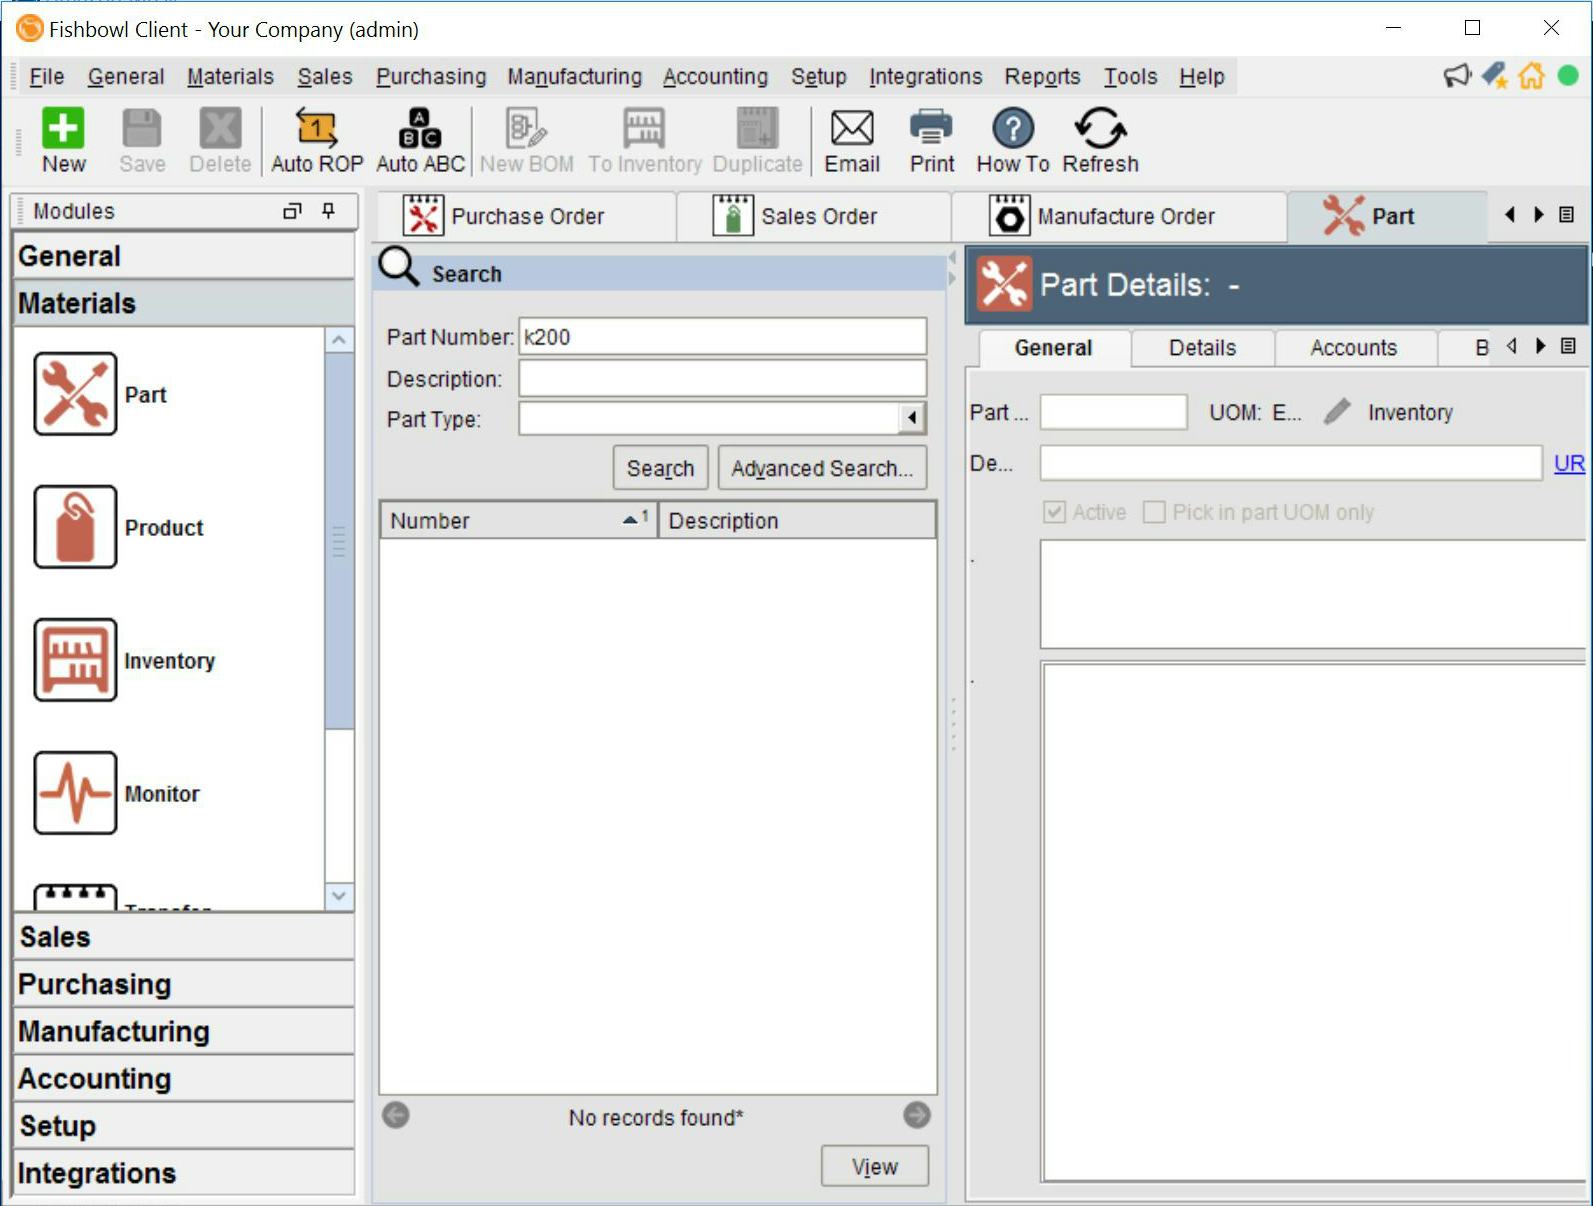Expand the Integrations module group

pyautogui.click(x=184, y=1172)
